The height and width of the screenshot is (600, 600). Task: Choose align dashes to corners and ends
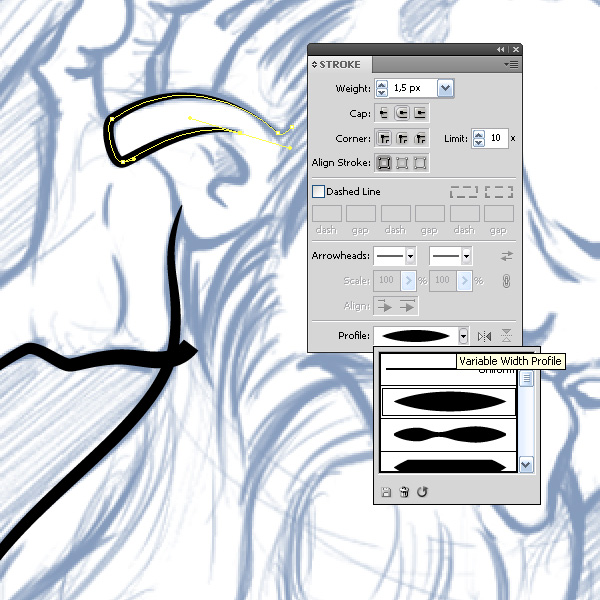(499, 192)
